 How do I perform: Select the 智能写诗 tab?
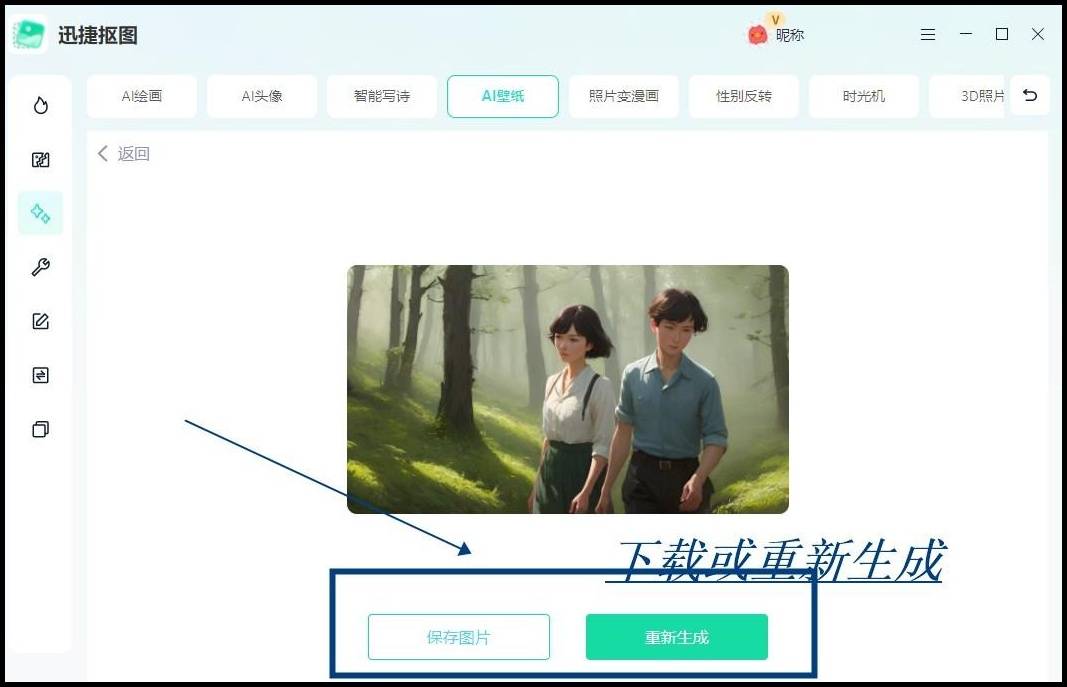click(x=382, y=96)
